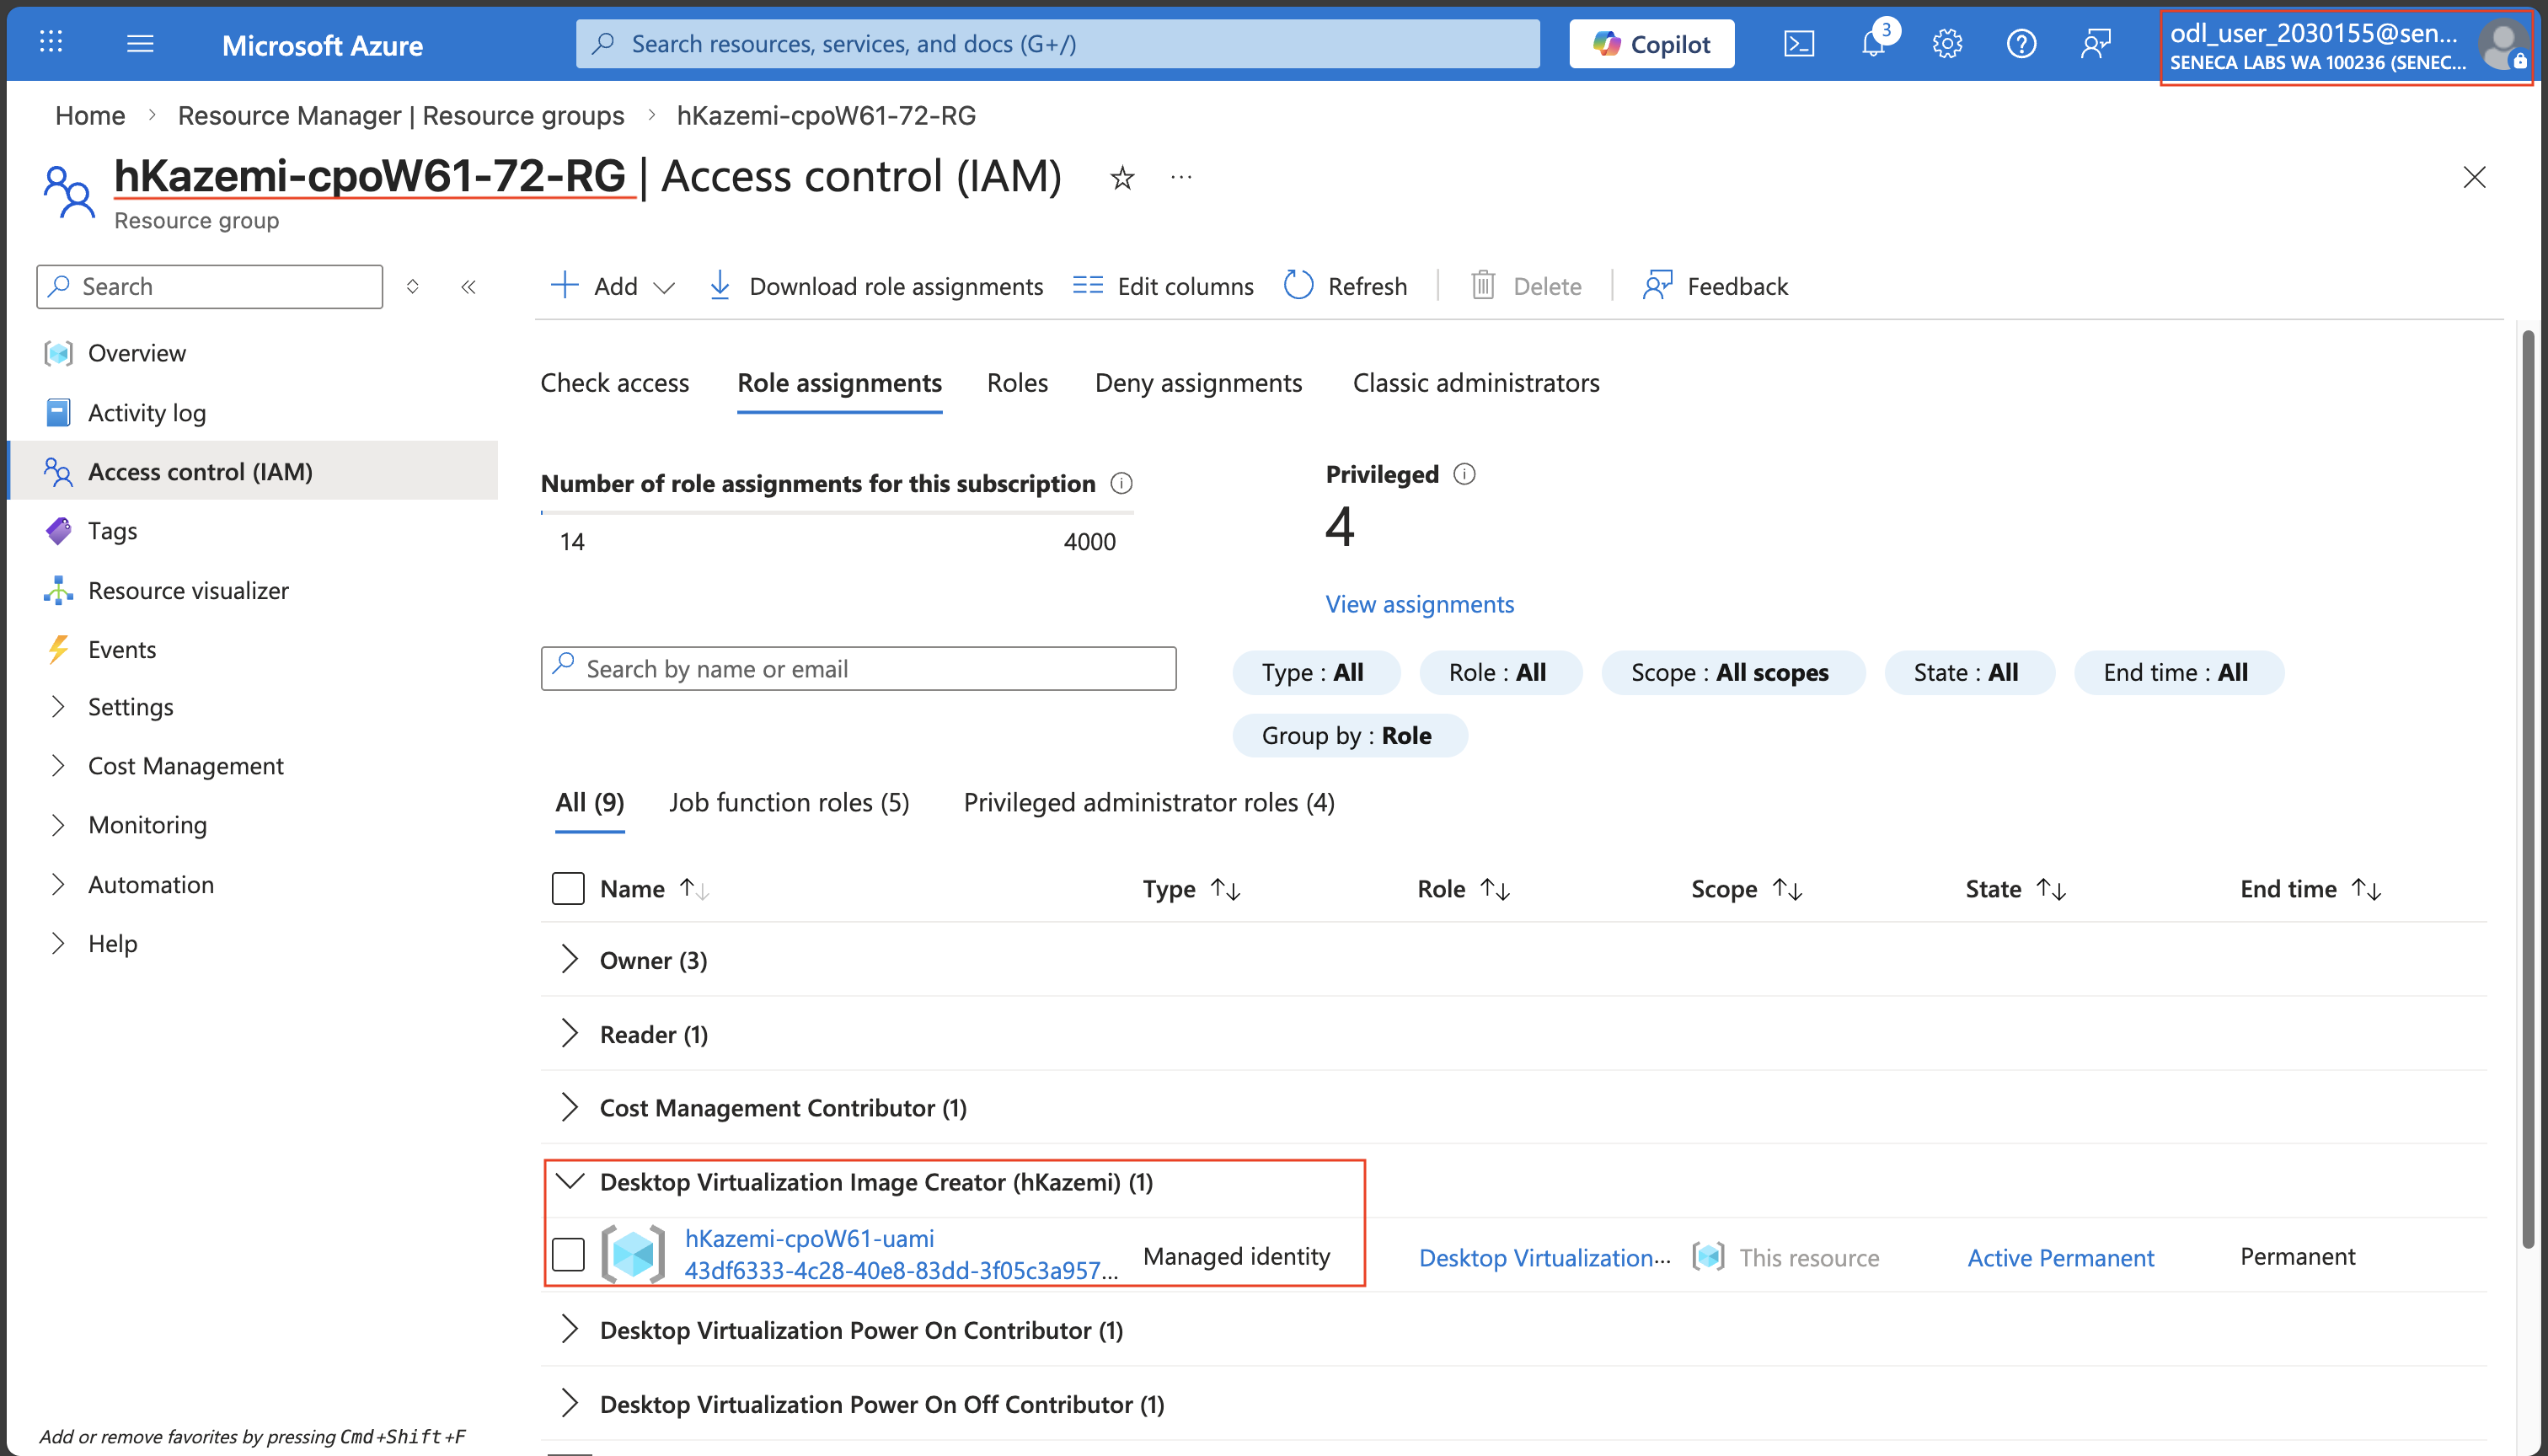Open portal settings gear
Image resolution: width=2548 pixels, height=1456 pixels.
tap(1947, 44)
